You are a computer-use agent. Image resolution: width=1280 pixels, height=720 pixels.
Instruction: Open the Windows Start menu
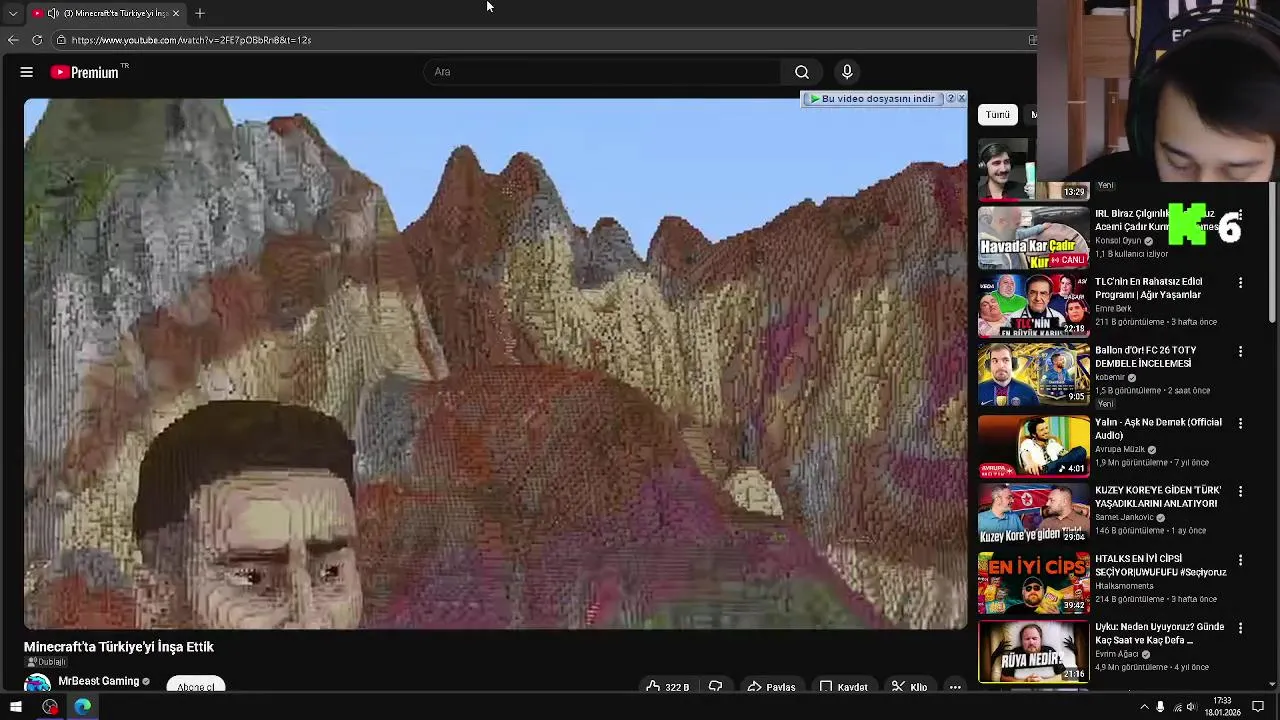click(x=16, y=707)
